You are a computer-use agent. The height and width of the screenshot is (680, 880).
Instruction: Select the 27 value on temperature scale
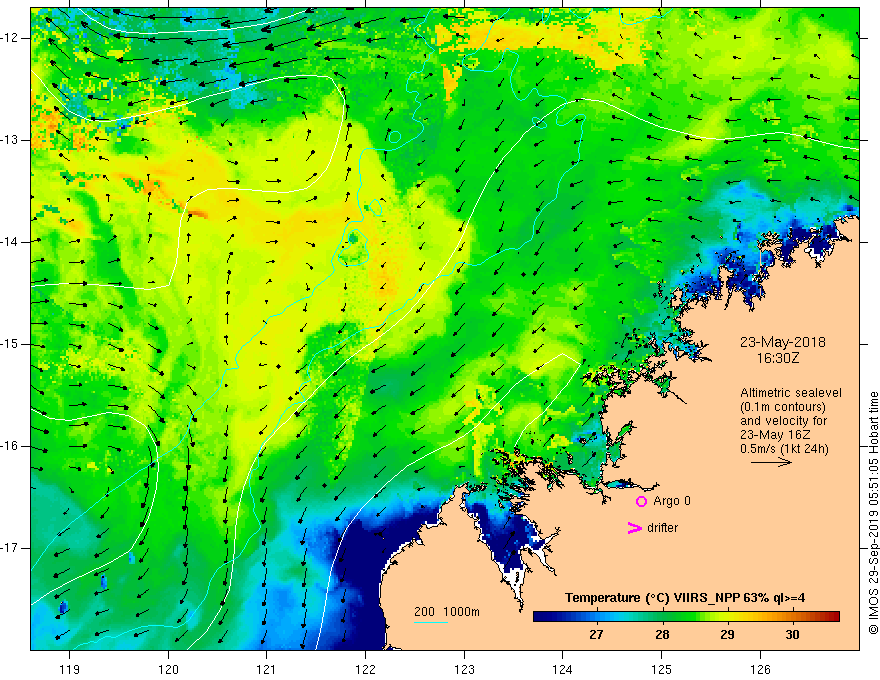(x=596, y=635)
